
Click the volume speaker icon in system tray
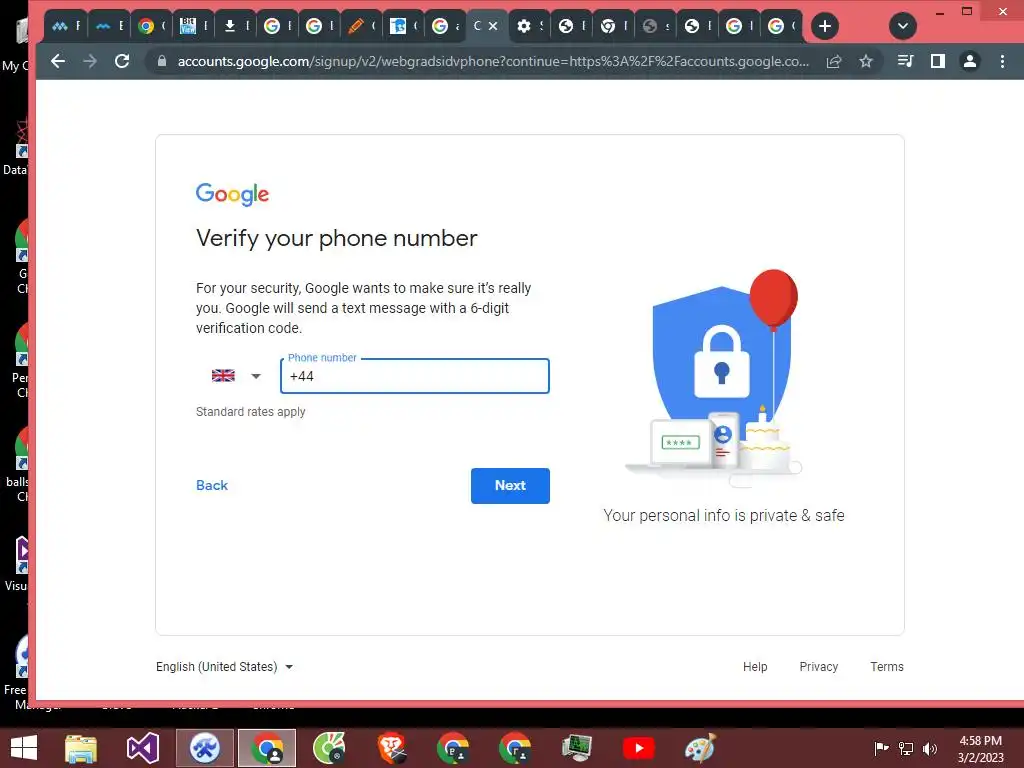pyautogui.click(x=929, y=748)
